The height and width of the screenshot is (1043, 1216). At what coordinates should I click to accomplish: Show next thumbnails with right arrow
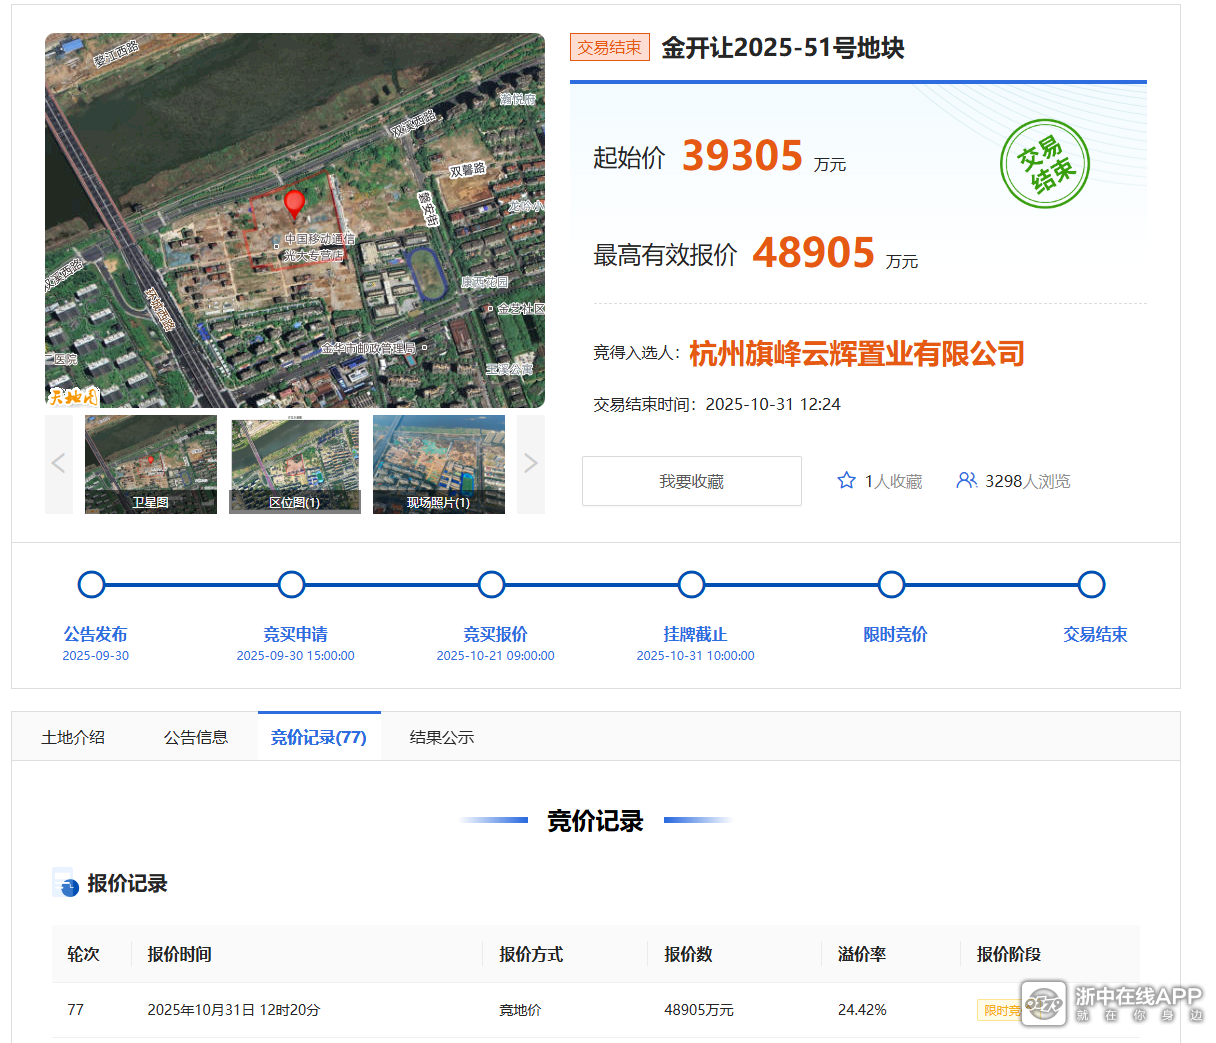pyautogui.click(x=531, y=464)
